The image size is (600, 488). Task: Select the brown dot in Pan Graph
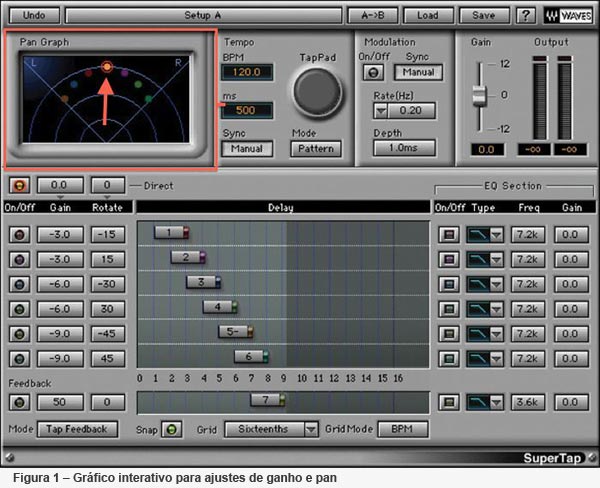coord(65,99)
